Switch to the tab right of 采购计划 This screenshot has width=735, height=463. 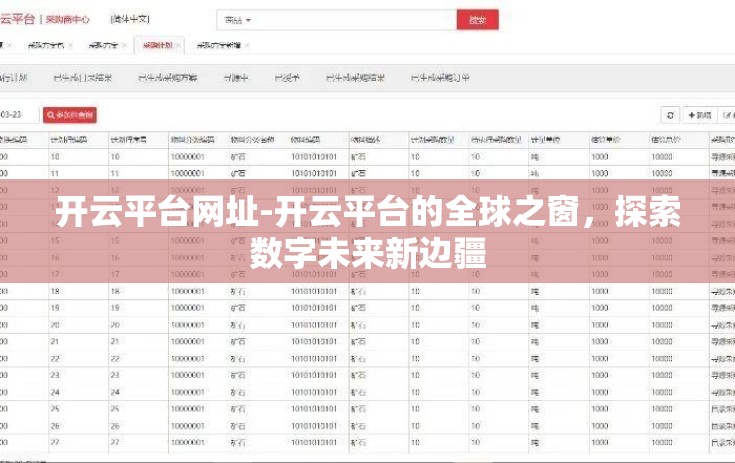[x=218, y=45]
